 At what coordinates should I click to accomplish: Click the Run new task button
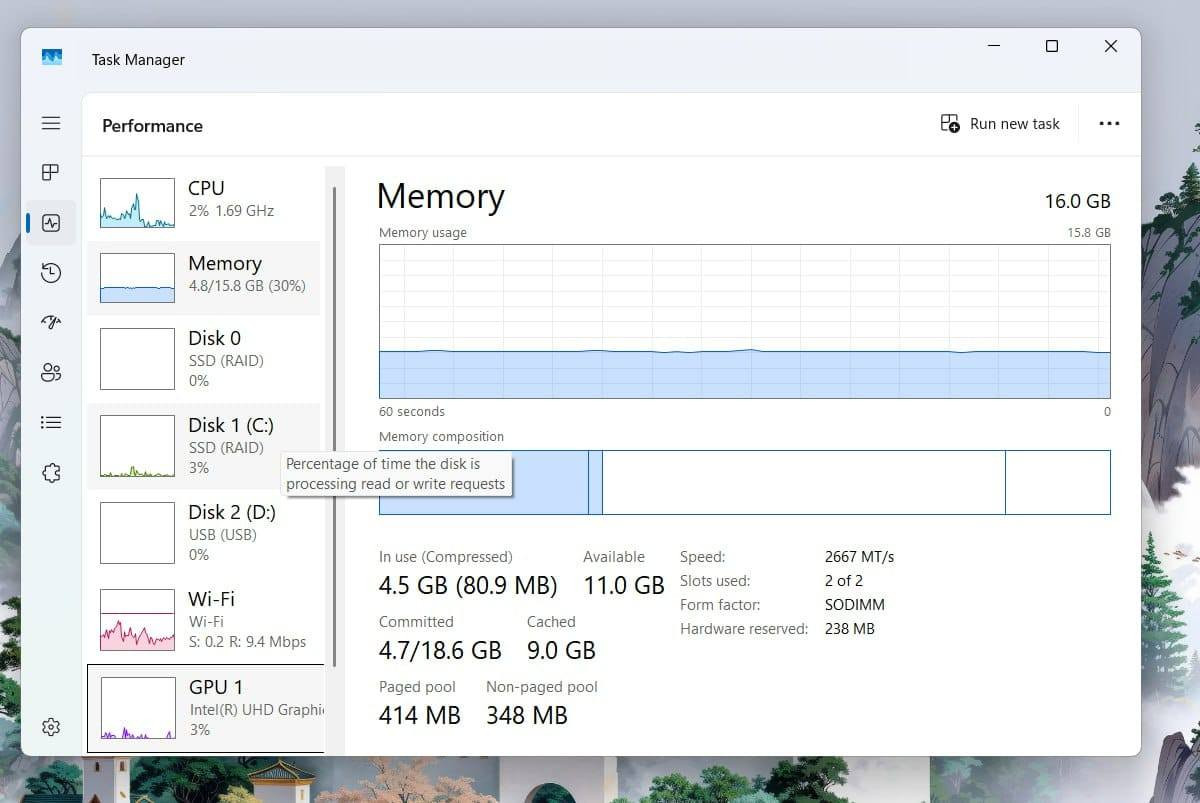click(1000, 123)
